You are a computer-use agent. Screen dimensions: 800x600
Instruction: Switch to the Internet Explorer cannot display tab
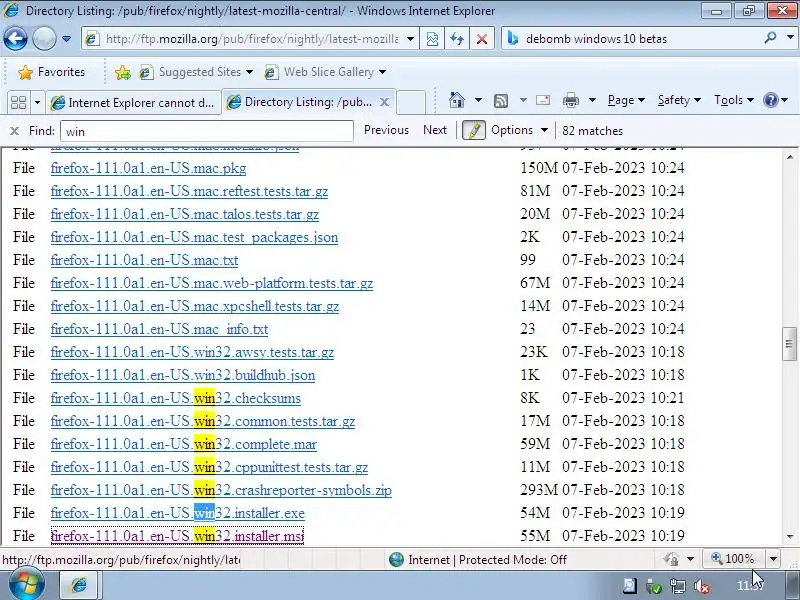click(x=134, y=103)
